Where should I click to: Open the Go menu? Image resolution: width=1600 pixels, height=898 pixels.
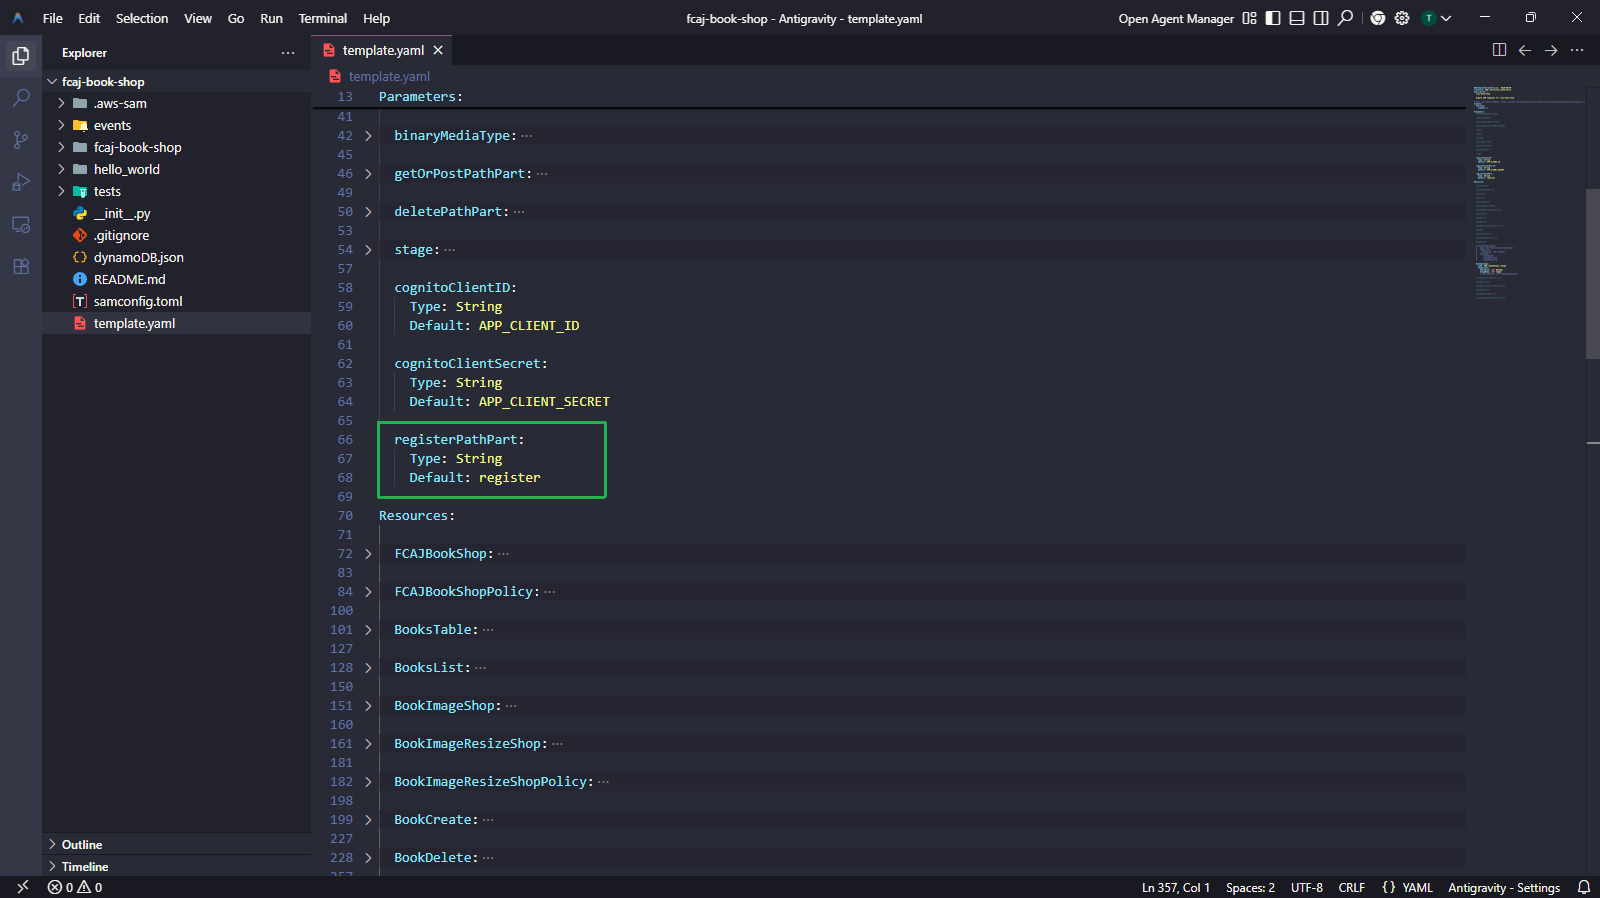[236, 18]
